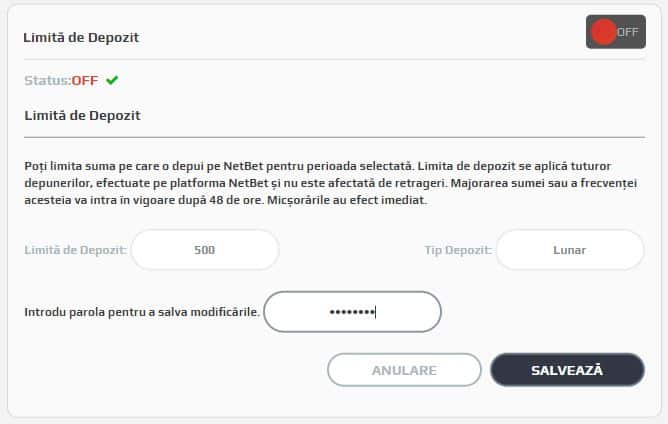Click the Tip Depozit: field label
The height and width of the screenshot is (424, 668).
[456, 250]
